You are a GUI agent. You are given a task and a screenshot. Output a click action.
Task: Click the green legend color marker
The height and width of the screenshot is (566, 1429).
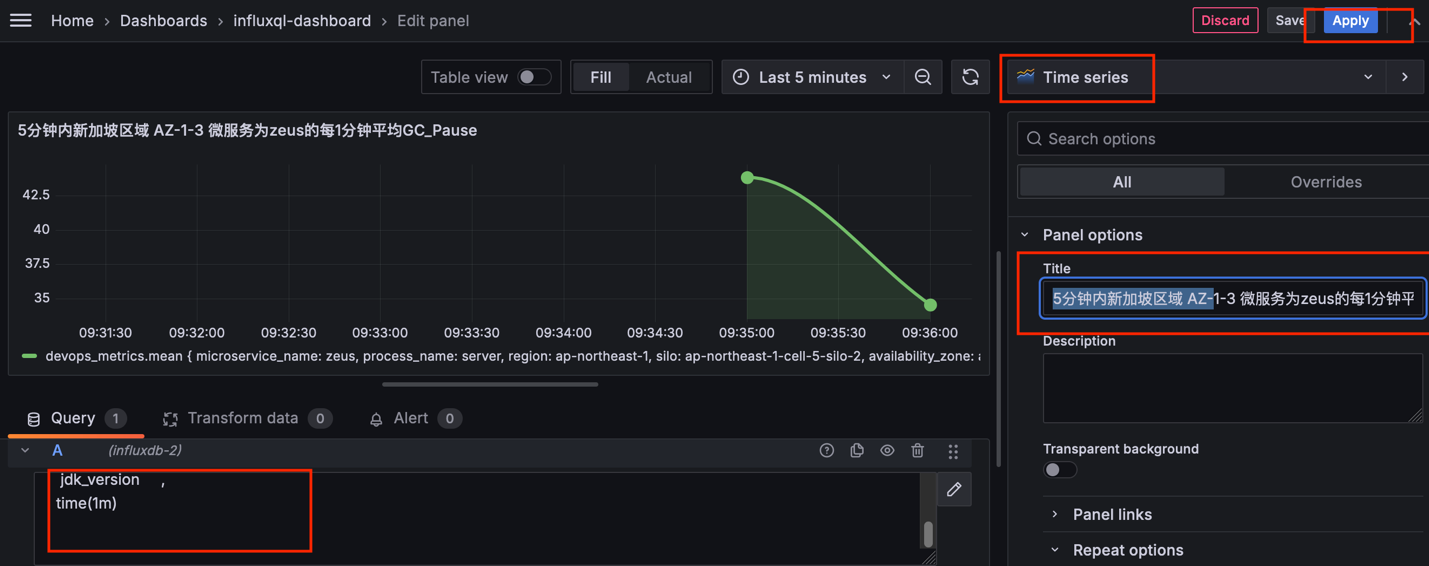pyautogui.click(x=30, y=356)
